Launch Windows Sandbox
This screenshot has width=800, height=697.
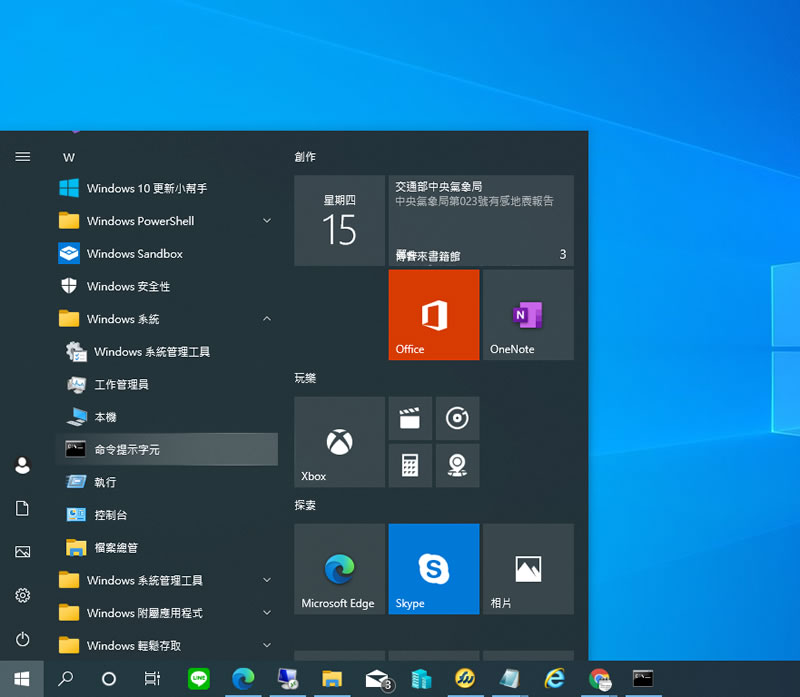167,254
